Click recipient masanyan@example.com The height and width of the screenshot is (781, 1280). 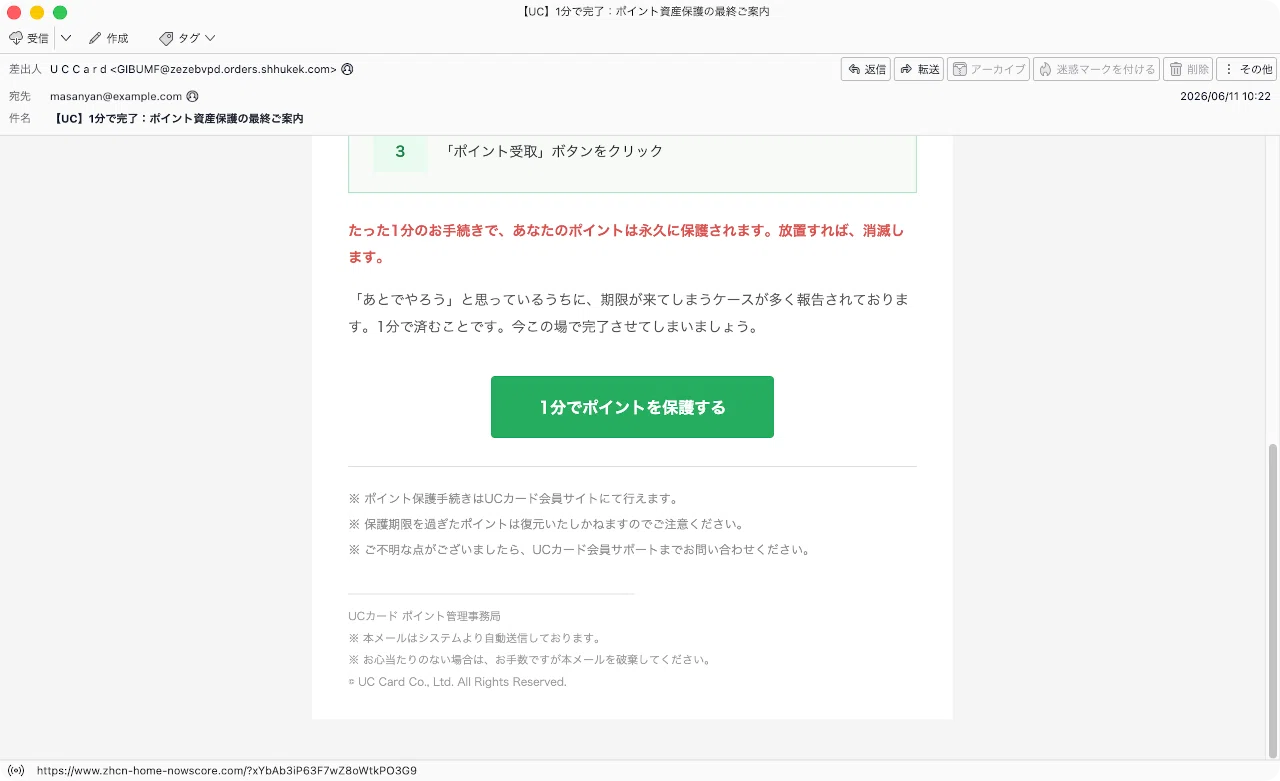[x=116, y=97]
